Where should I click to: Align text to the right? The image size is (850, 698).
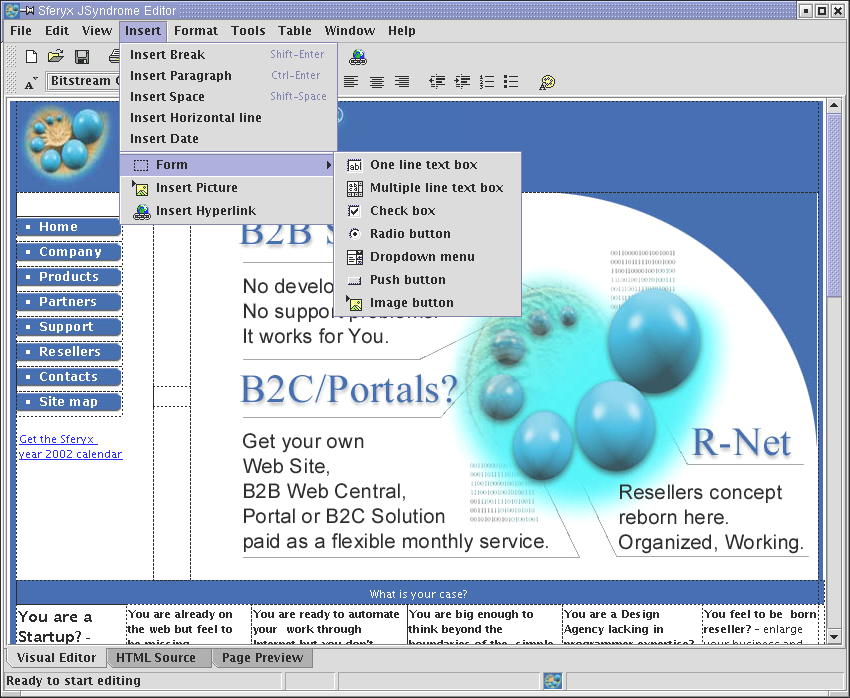402,82
